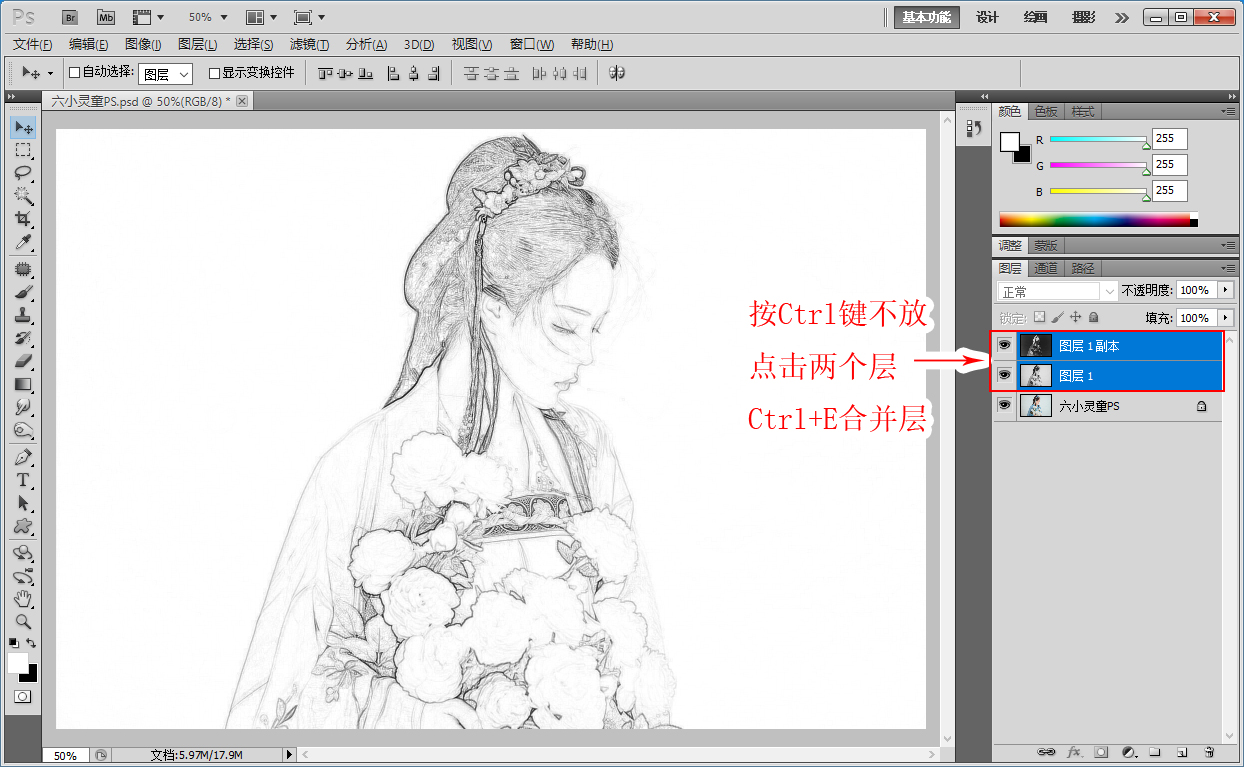Image resolution: width=1244 pixels, height=767 pixels.
Task: Toggle lock all icon
Action: click(x=1094, y=317)
